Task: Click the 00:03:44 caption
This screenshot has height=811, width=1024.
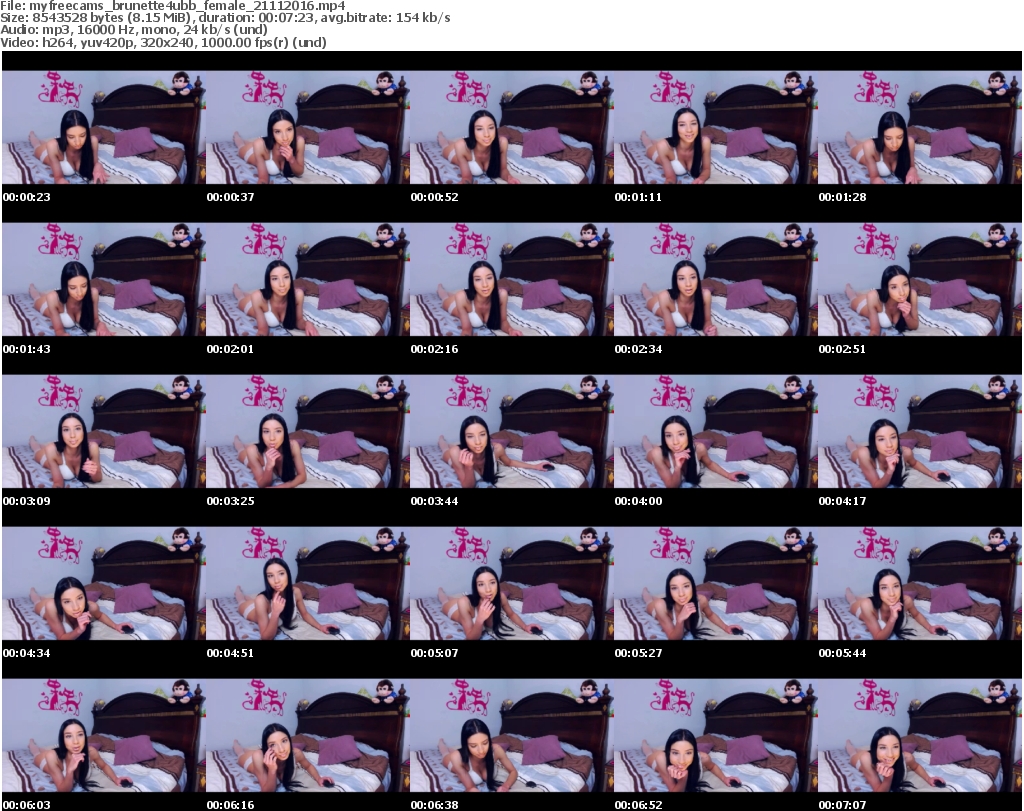Action: tap(434, 501)
